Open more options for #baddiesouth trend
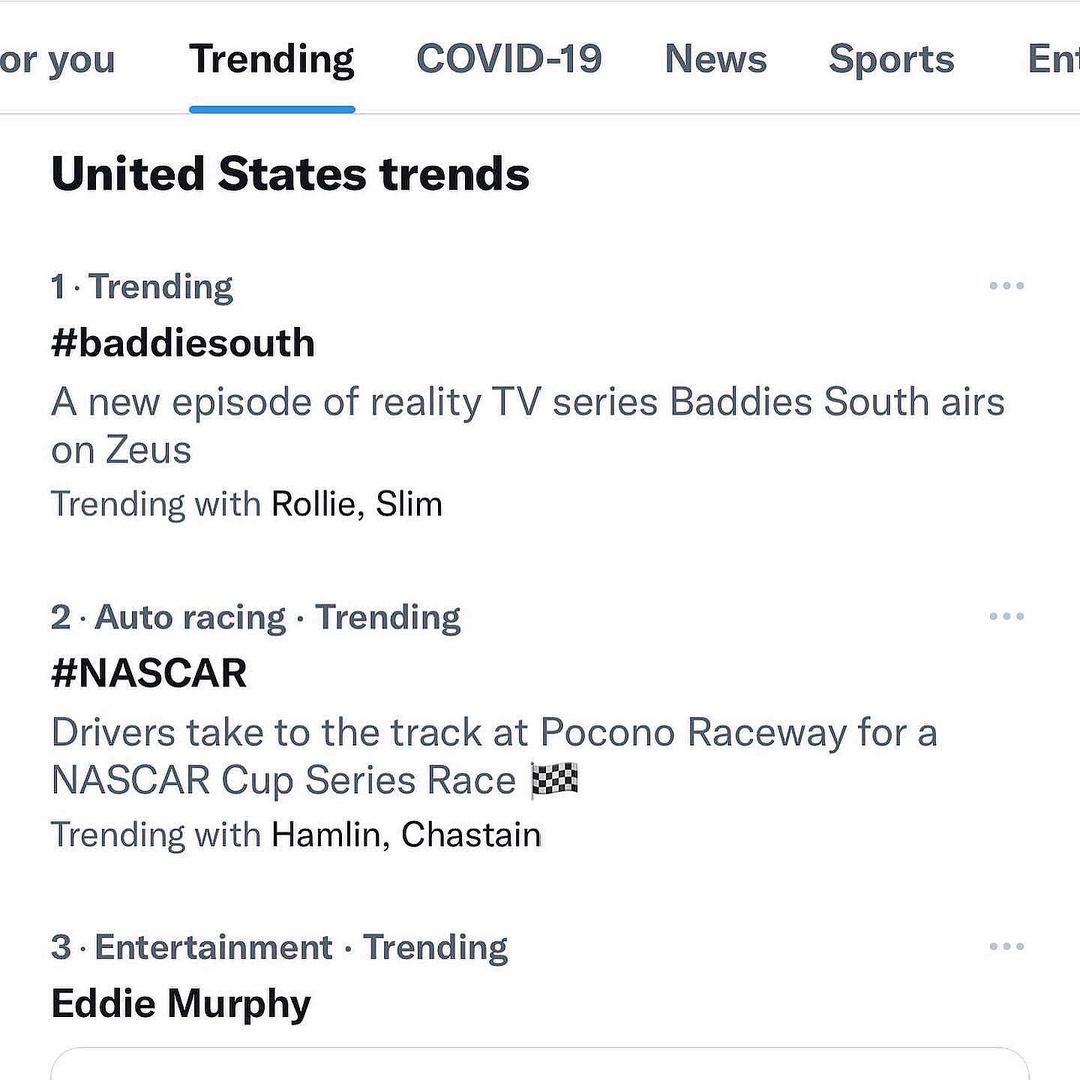 [1006, 286]
